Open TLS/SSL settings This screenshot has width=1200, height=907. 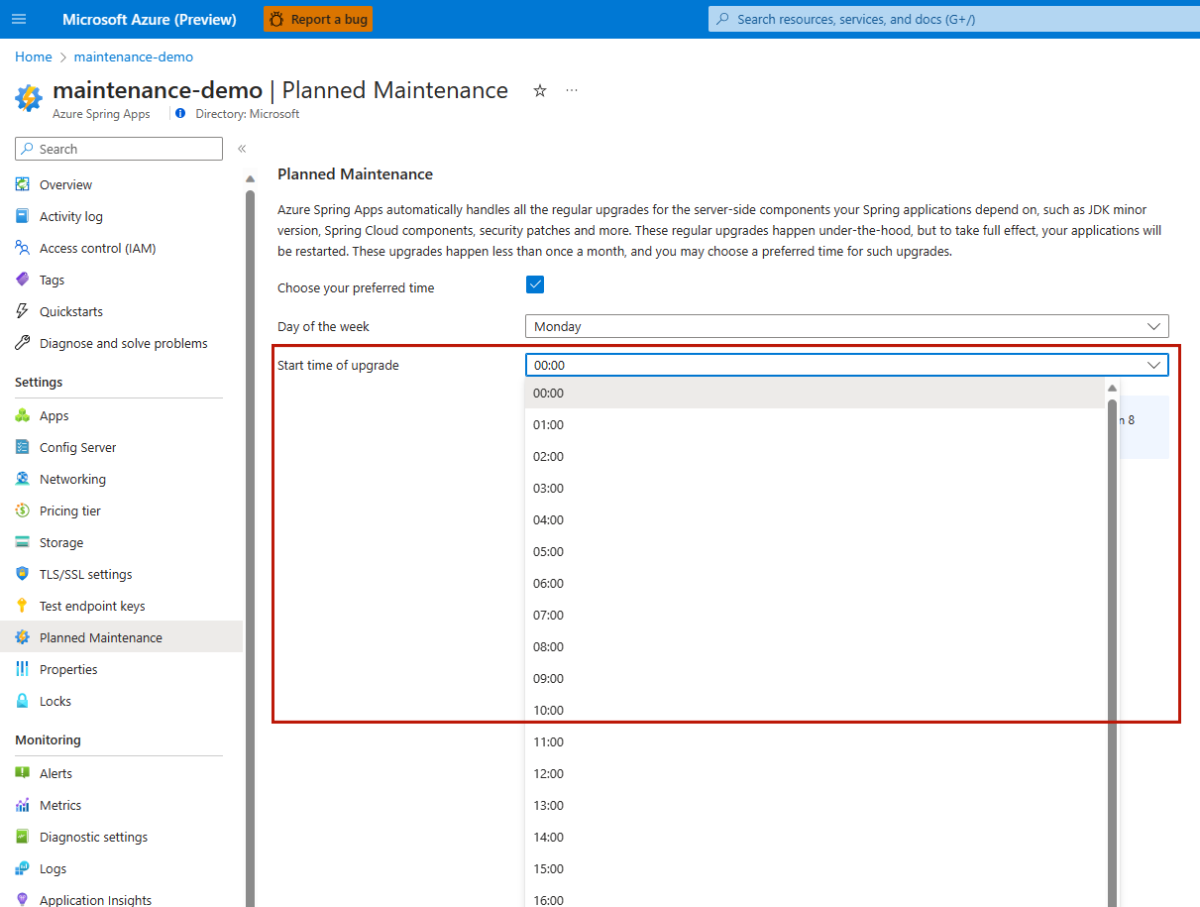(x=24, y=574)
